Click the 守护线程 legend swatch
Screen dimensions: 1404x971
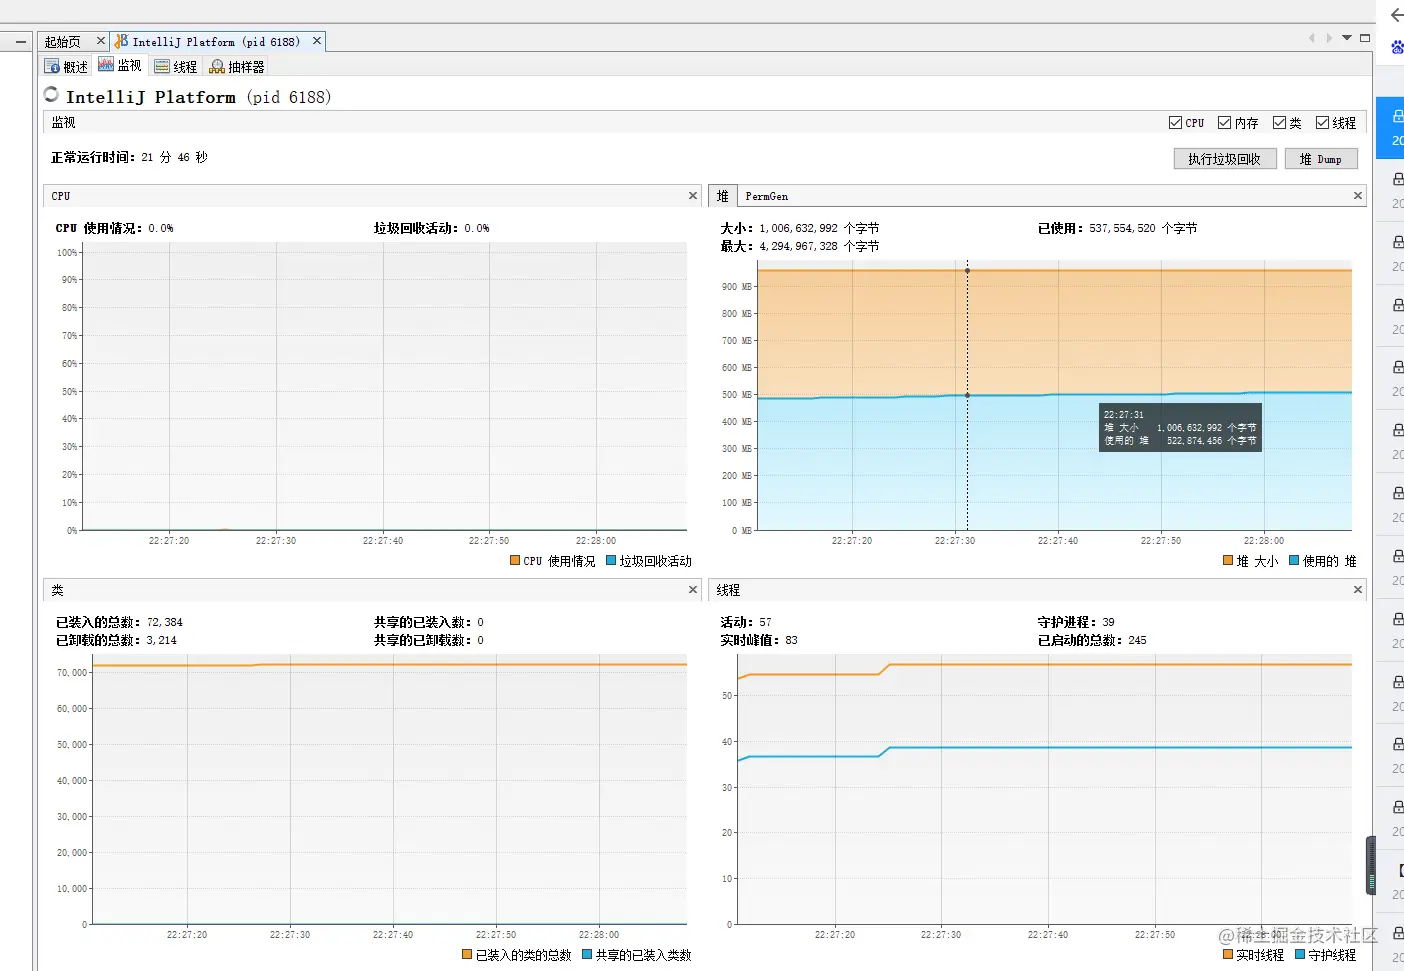[x=1300, y=955]
